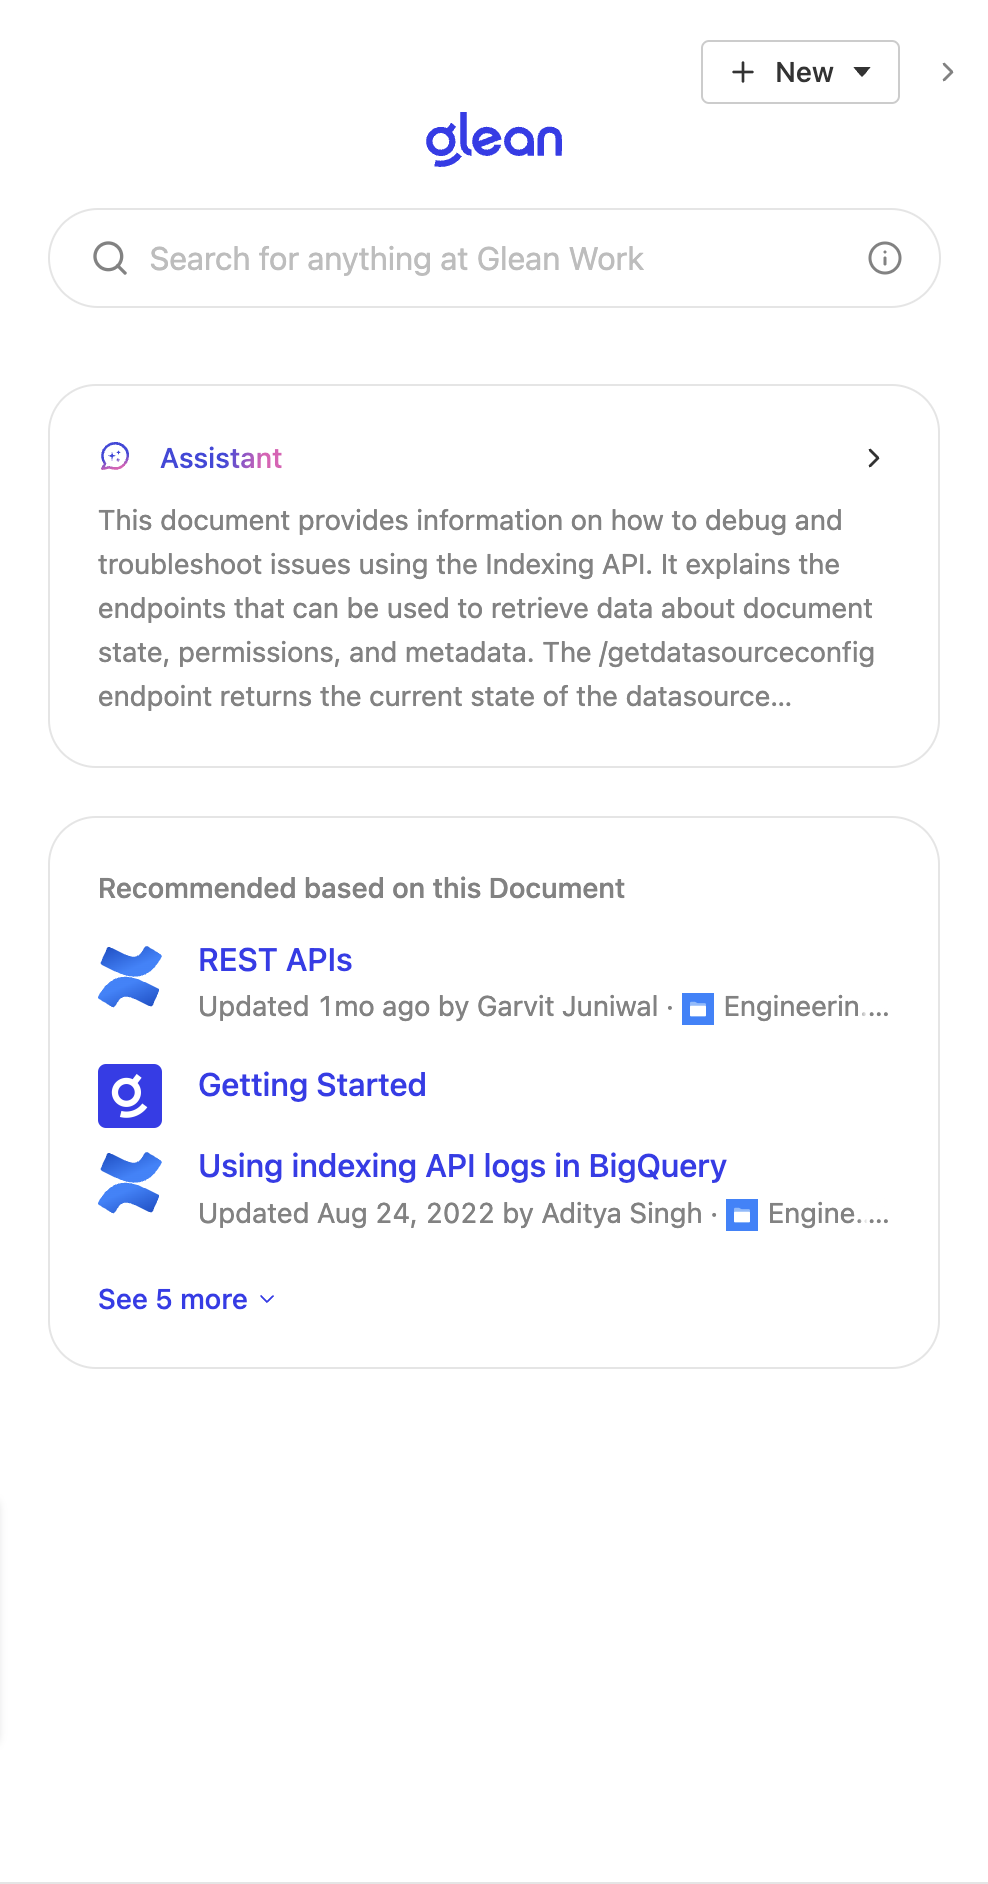The width and height of the screenshot is (988, 1884).
Task: Click the Getting Started link
Action: (312, 1085)
